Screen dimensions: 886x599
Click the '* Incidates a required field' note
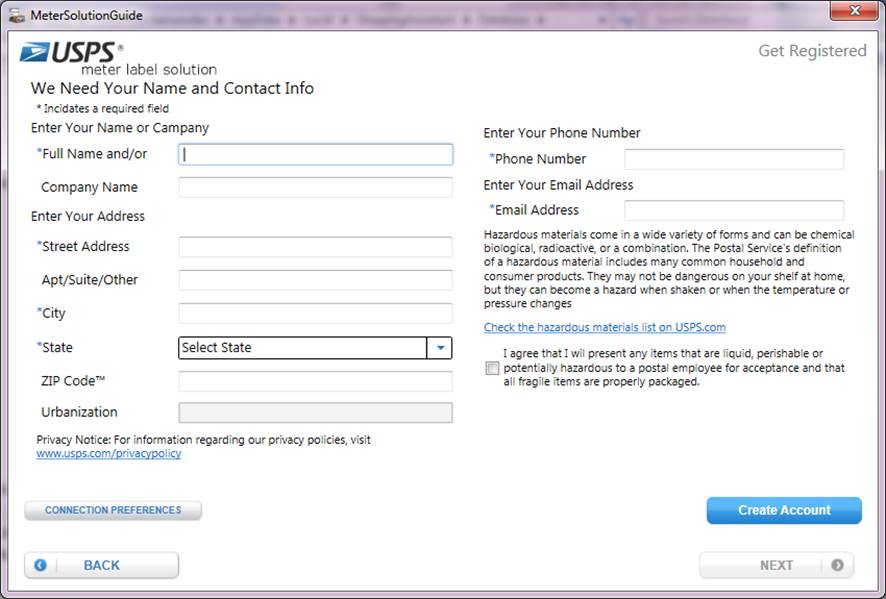point(103,108)
